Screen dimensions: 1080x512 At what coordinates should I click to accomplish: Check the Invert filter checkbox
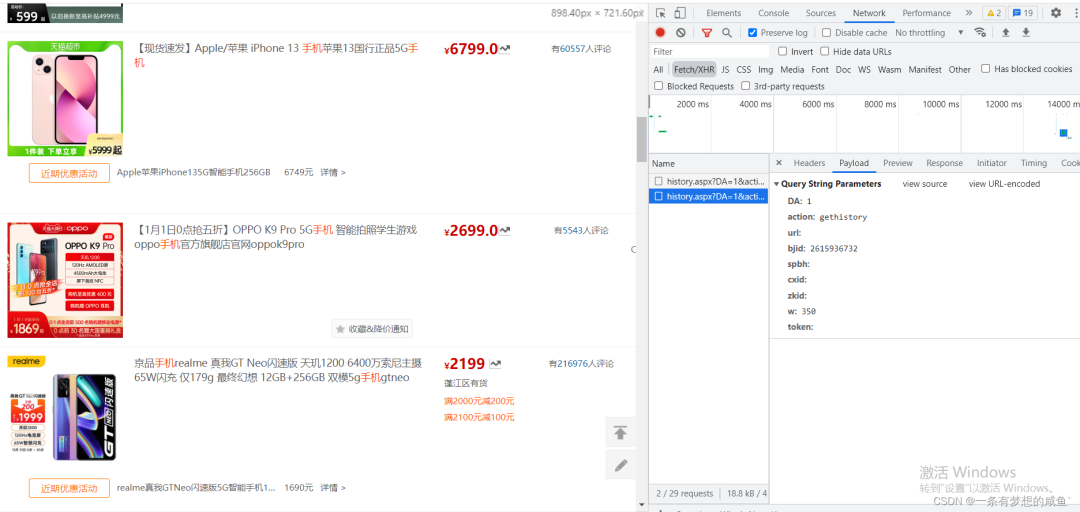click(782, 51)
